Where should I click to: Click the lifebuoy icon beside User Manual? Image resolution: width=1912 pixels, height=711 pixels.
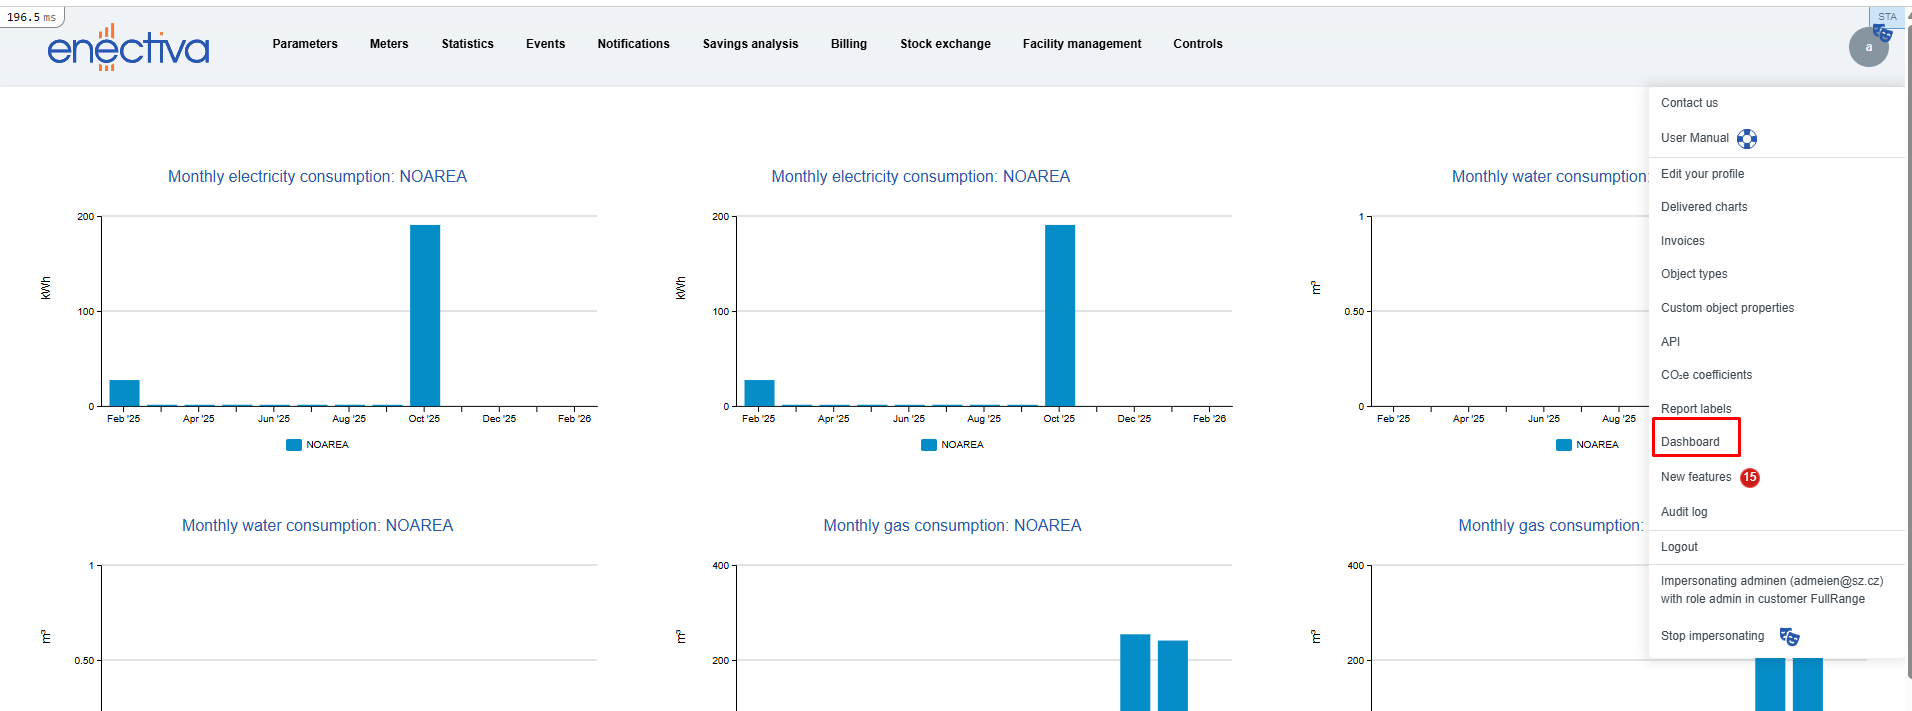coord(1746,139)
